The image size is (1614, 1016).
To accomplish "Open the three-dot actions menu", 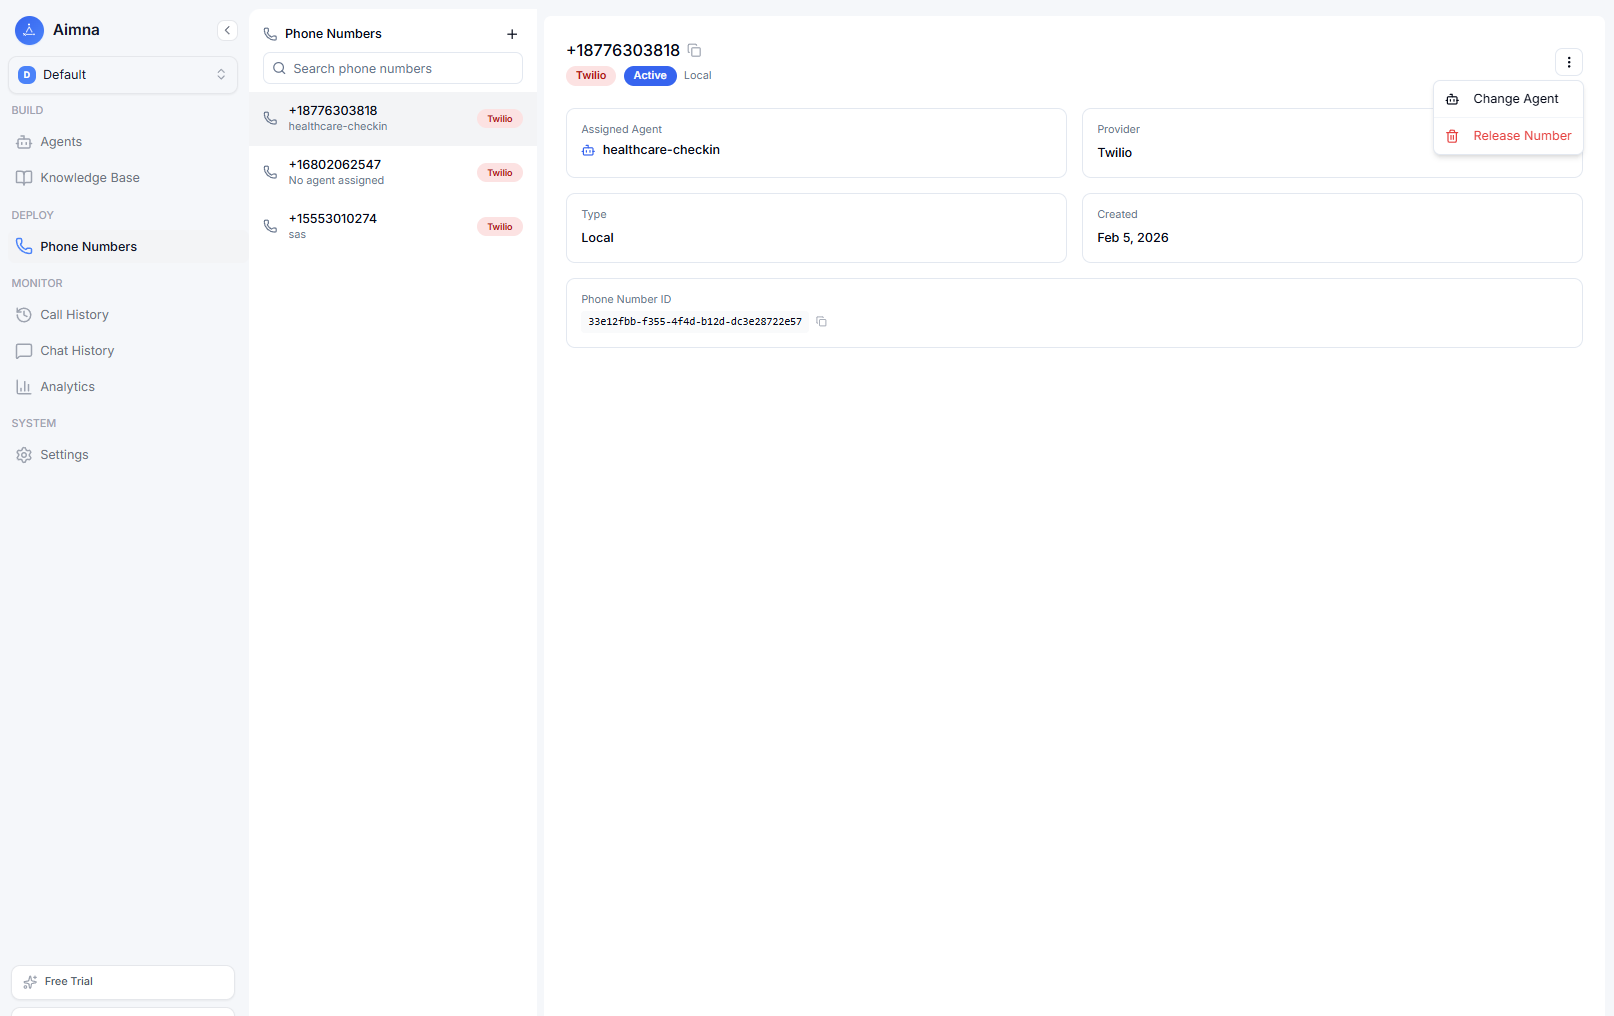I will [1569, 62].
